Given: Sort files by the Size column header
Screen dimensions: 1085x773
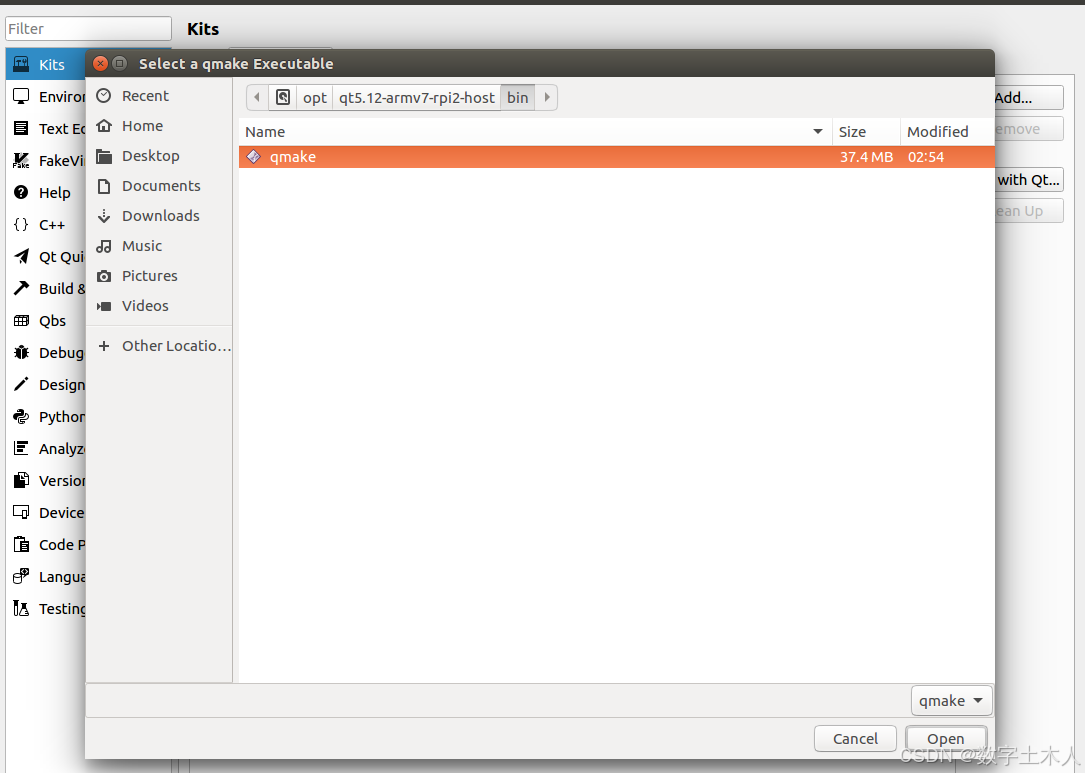Looking at the screenshot, I should point(865,131).
